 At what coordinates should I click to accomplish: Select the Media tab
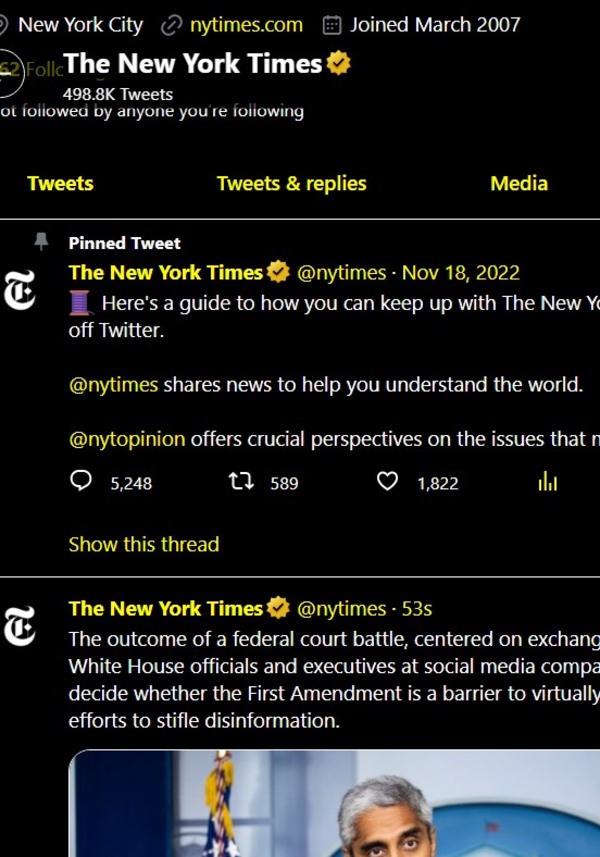pos(519,184)
